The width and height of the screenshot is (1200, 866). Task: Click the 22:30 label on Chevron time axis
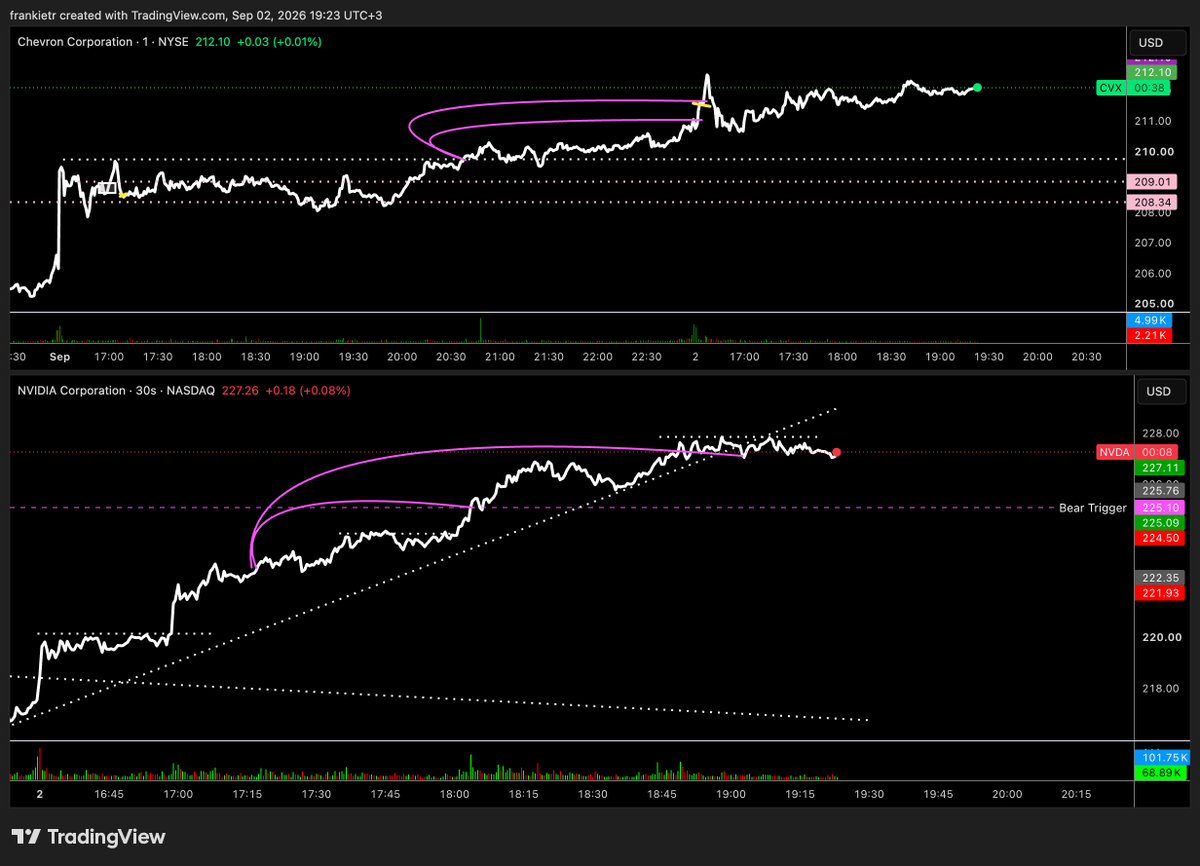pos(647,357)
